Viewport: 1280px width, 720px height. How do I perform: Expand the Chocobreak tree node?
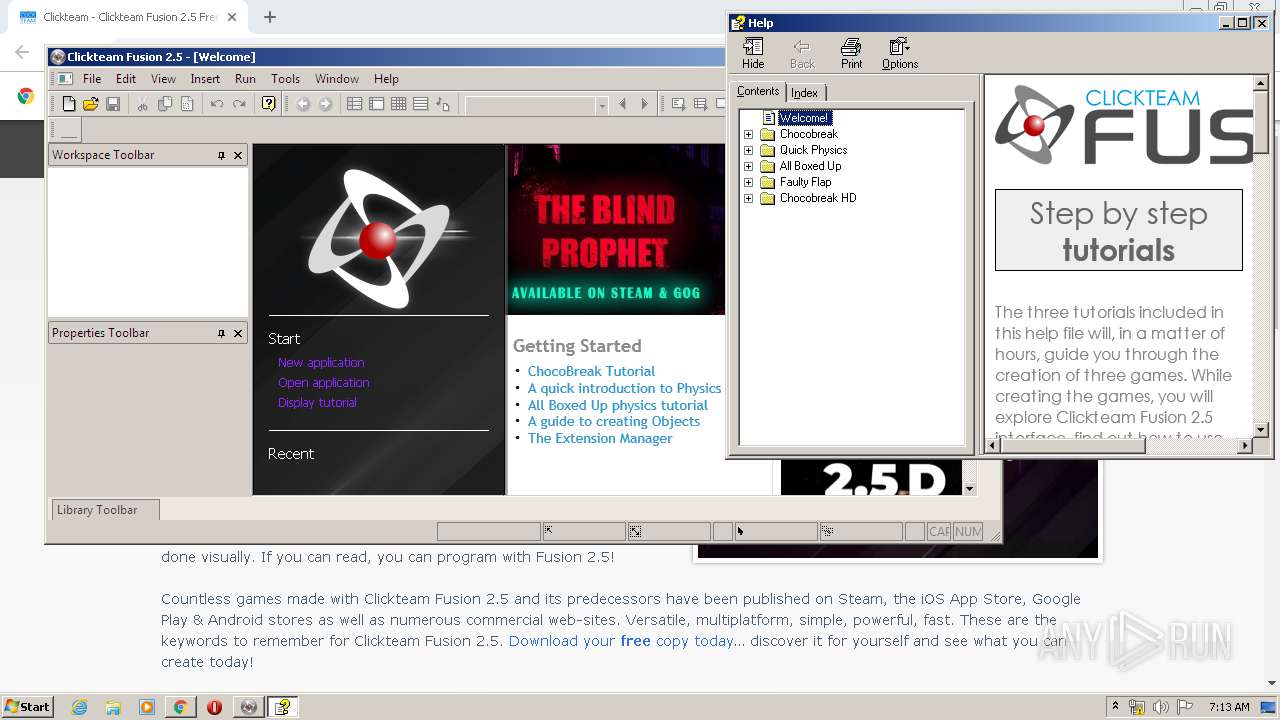click(x=748, y=134)
